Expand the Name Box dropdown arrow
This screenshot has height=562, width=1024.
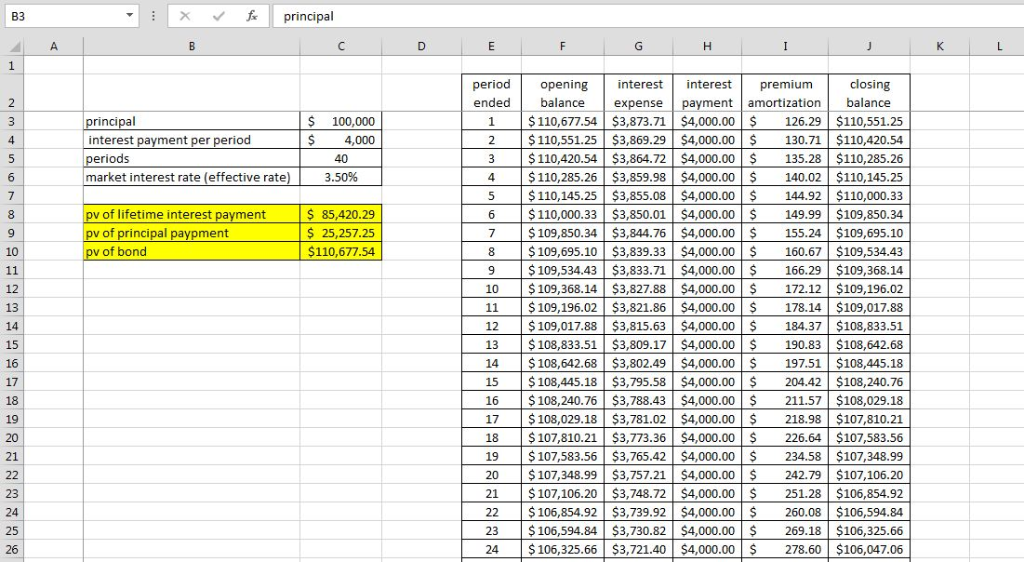point(129,16)
